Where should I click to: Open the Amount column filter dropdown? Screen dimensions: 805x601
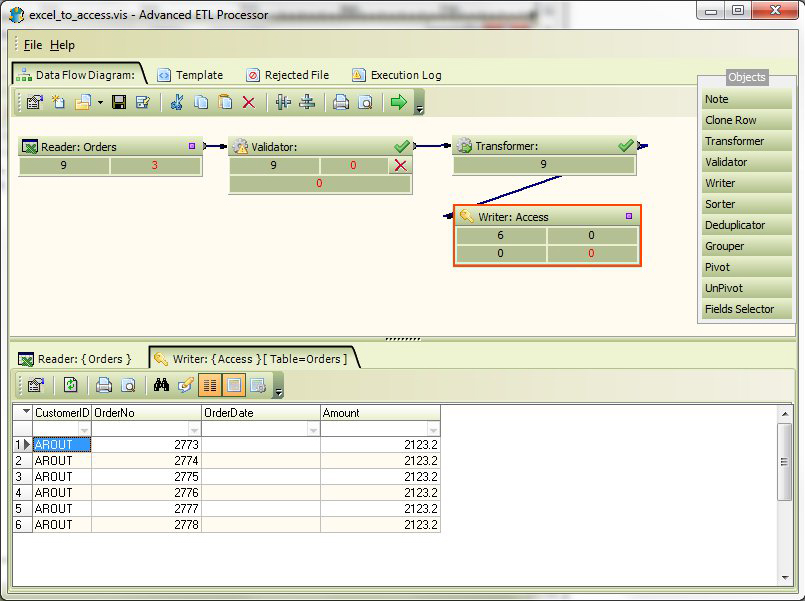click(432, 429)
